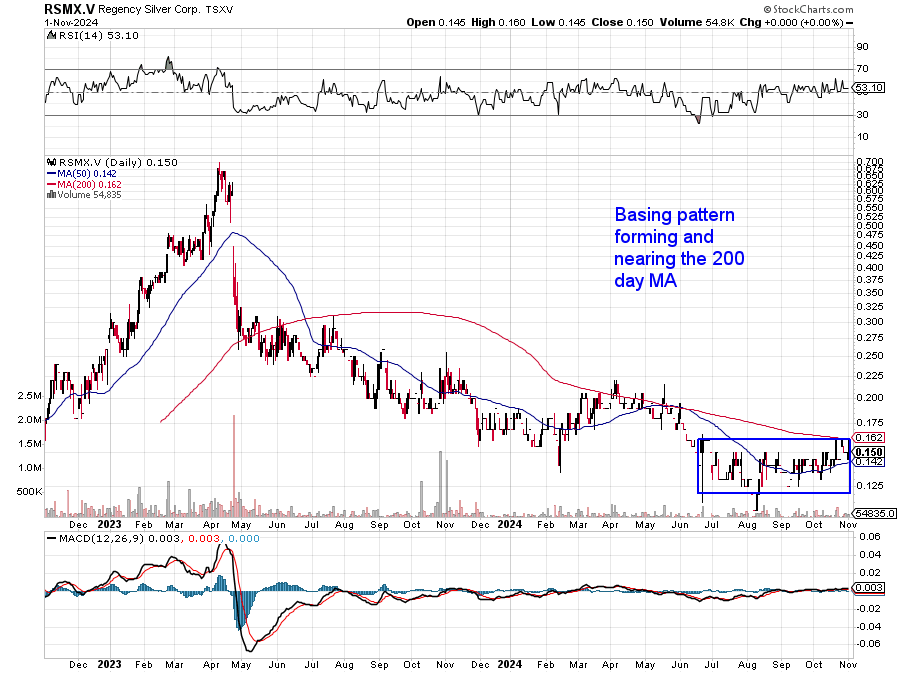Viewport: 900px width, 673px height.
Task: Click the MA(50) 0.142 legend entry
Action: coord(81,173)
